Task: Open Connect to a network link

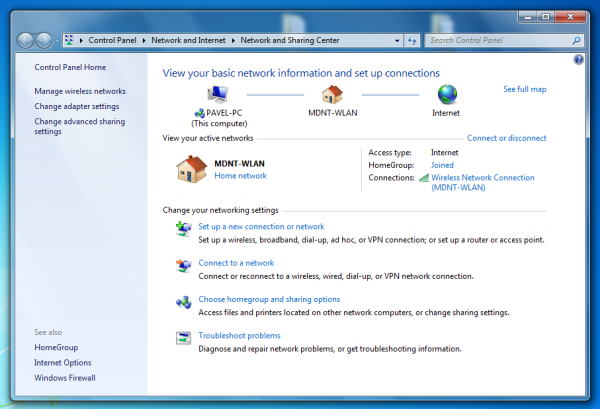Action: coord(236,263)
